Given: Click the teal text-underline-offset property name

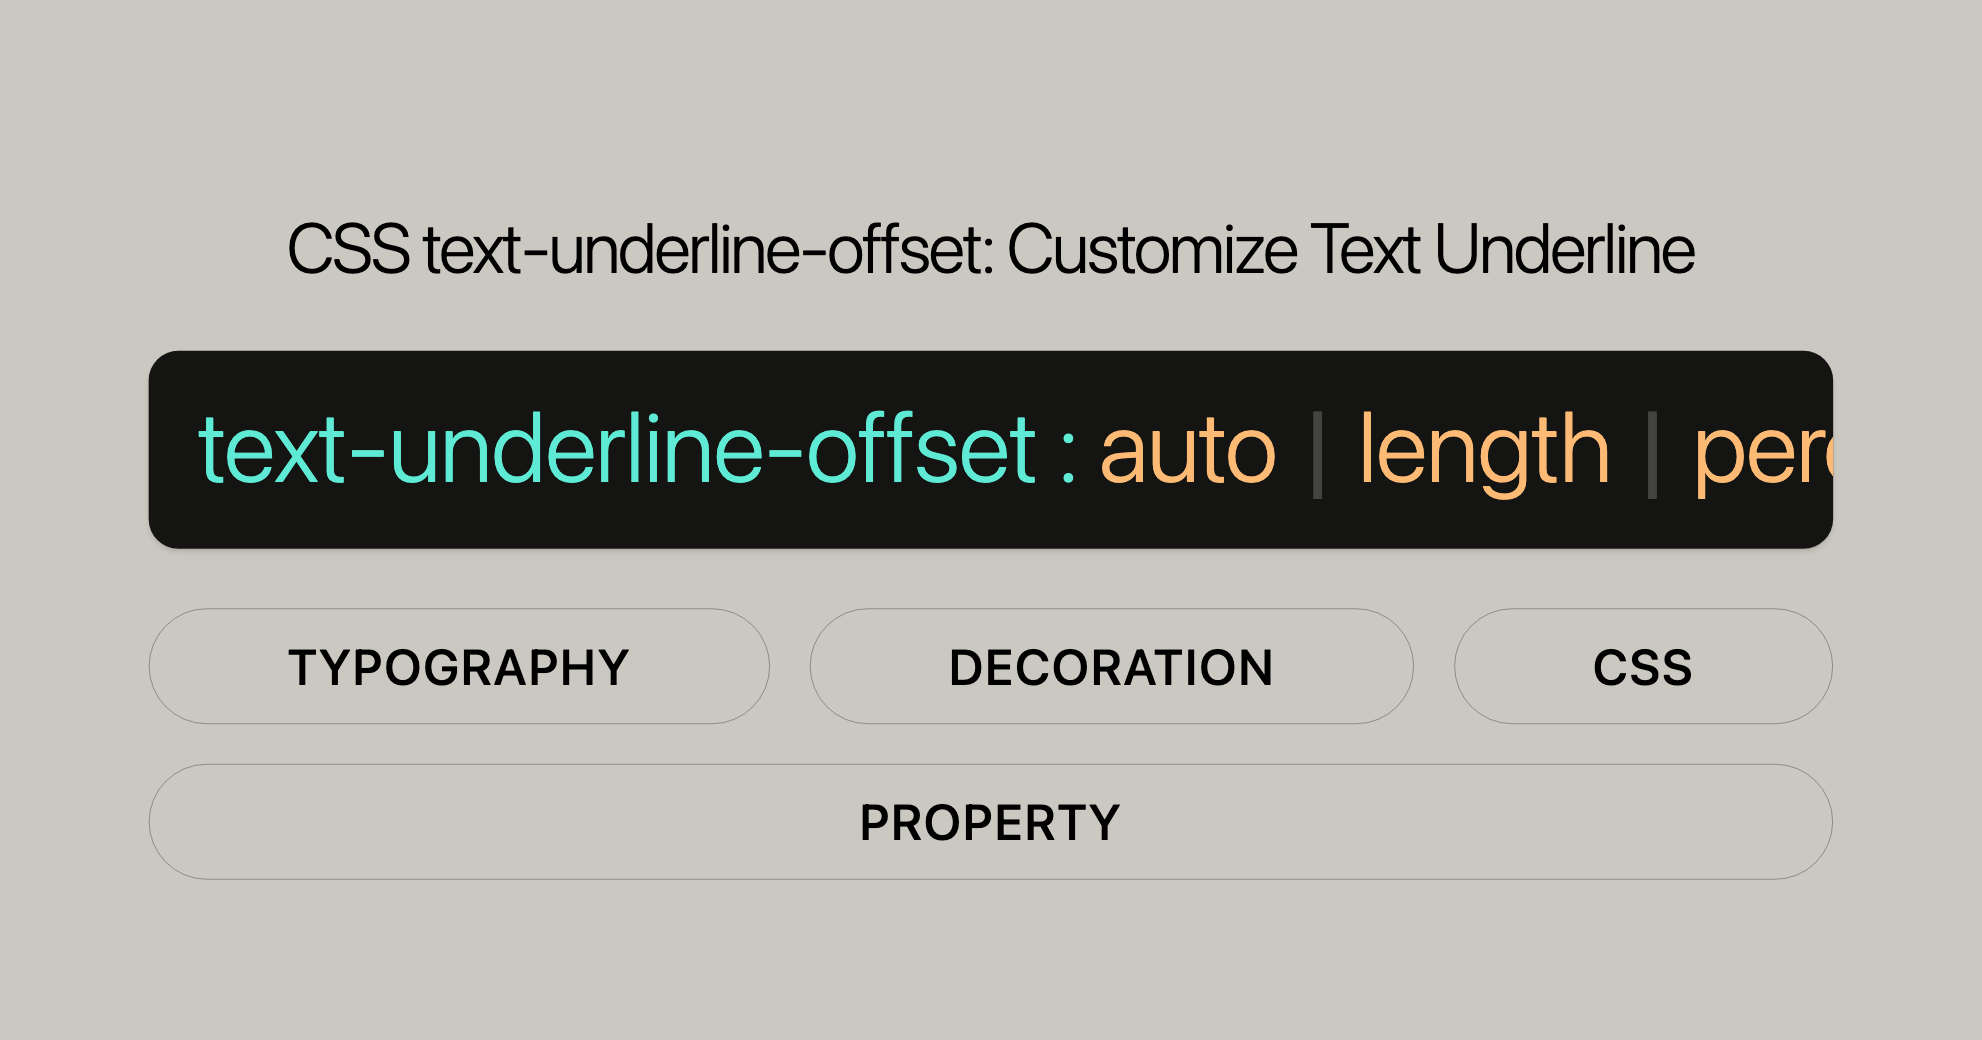Looking at the screenshot, I should (x=617, y=451).
